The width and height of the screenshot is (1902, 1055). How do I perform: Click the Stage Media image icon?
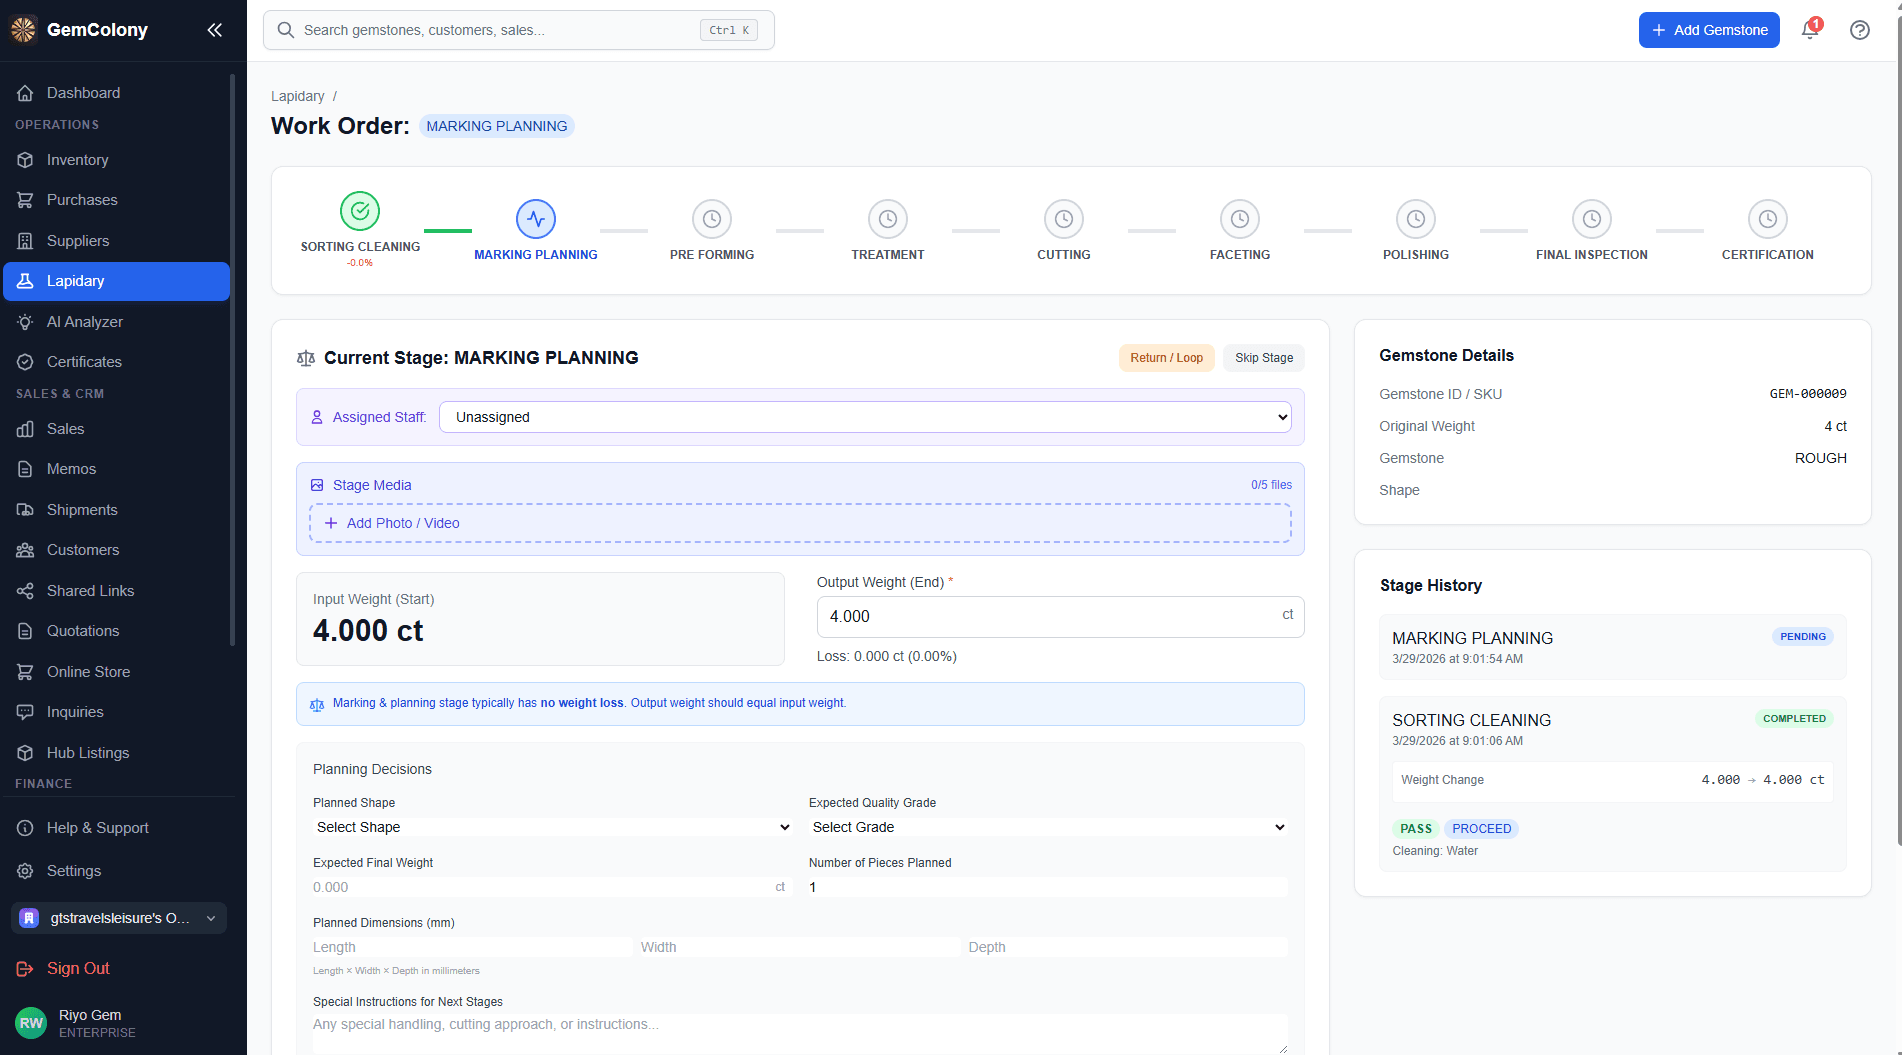tap(317, 485)
